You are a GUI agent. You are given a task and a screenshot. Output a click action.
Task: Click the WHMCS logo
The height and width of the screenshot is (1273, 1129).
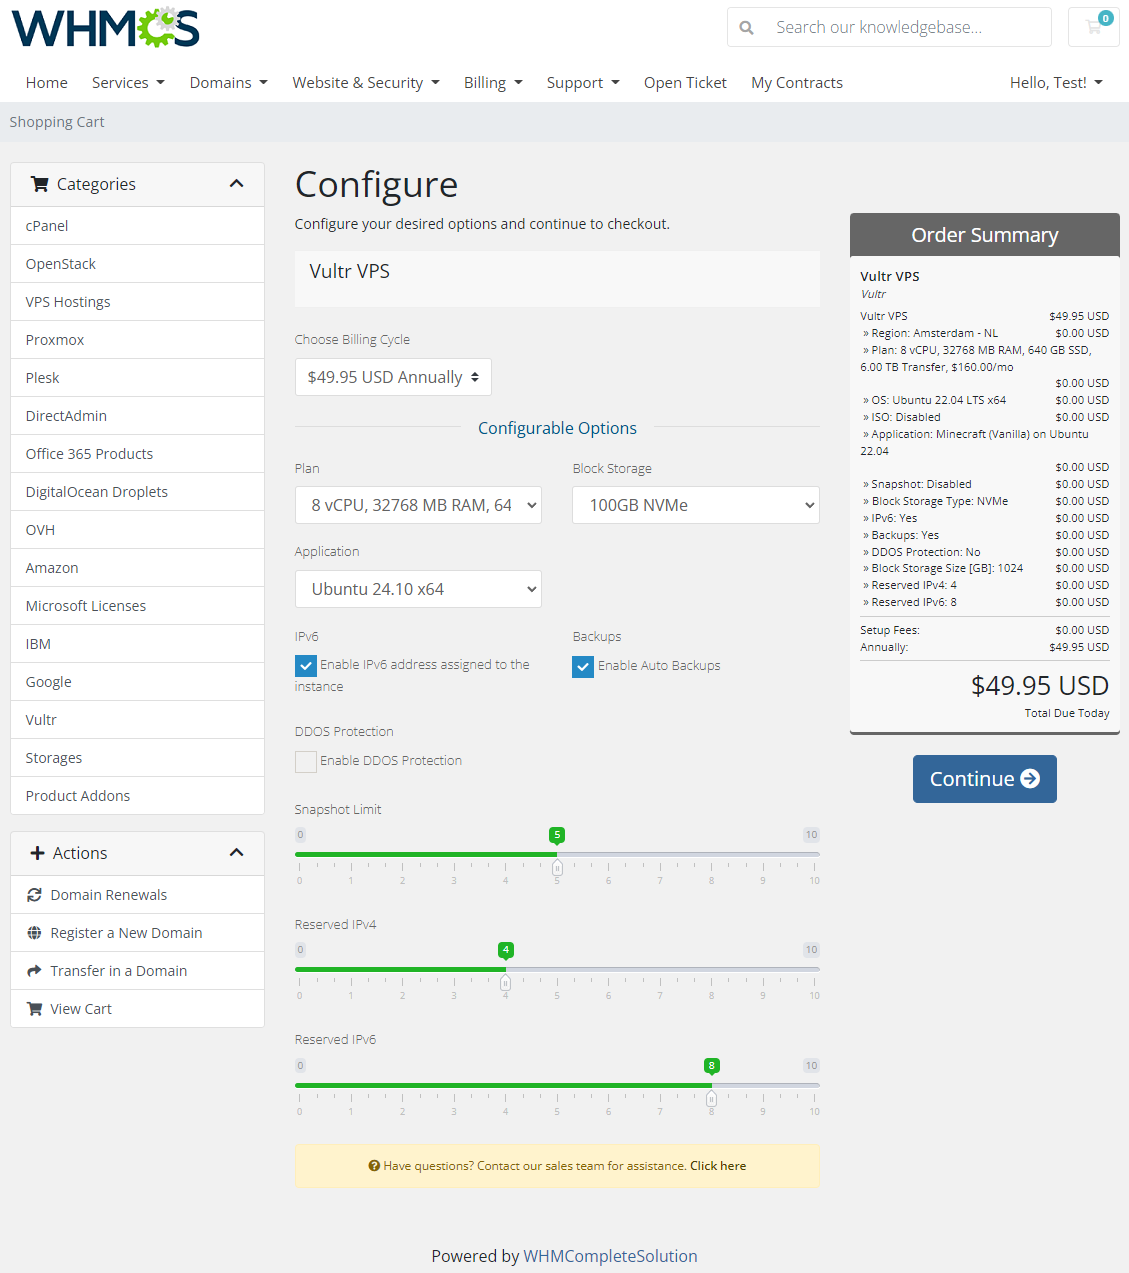(105, 27)
